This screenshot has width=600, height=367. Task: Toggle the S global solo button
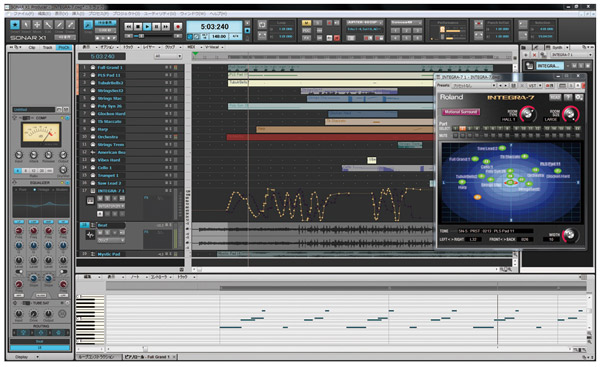[x=318, y=23]
